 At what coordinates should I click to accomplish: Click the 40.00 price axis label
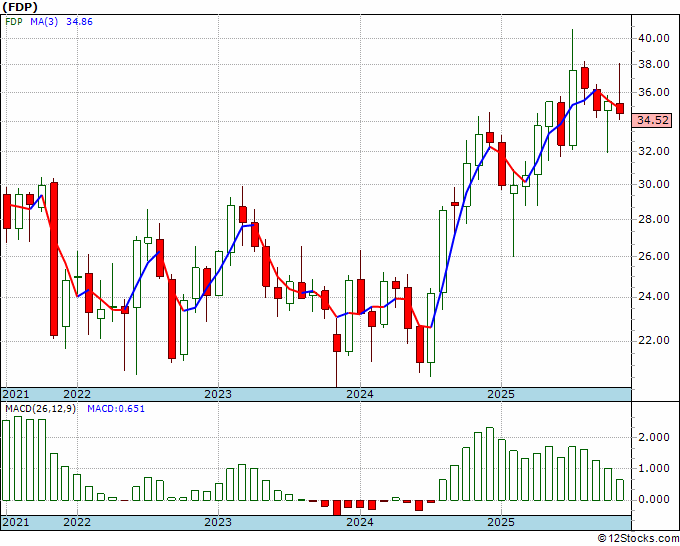coord(654,38)
